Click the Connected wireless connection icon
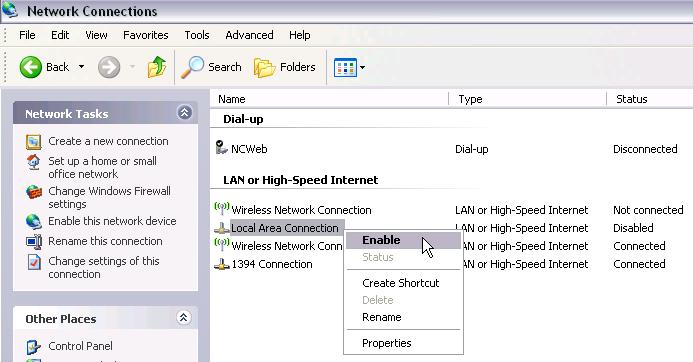Viewport: 693px width, 362px height. [x=221, y=244]
